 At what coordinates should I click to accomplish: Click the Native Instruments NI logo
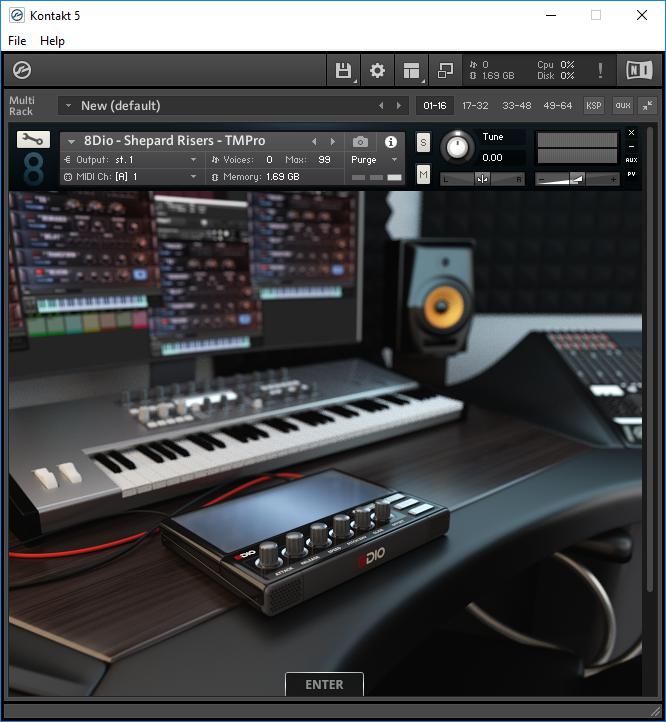pos(639,70)
